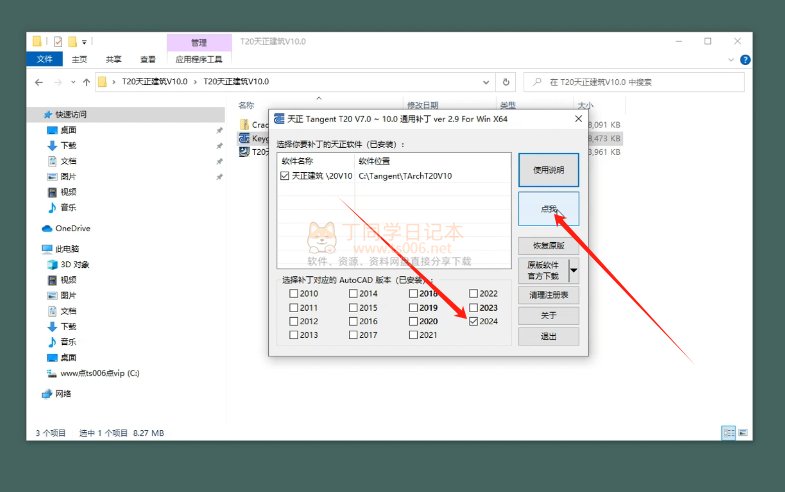Image resolution: width=785 pixels, height=492 pixels.
Task: Refresh the current folder view
Action: [x=506, y=82]
